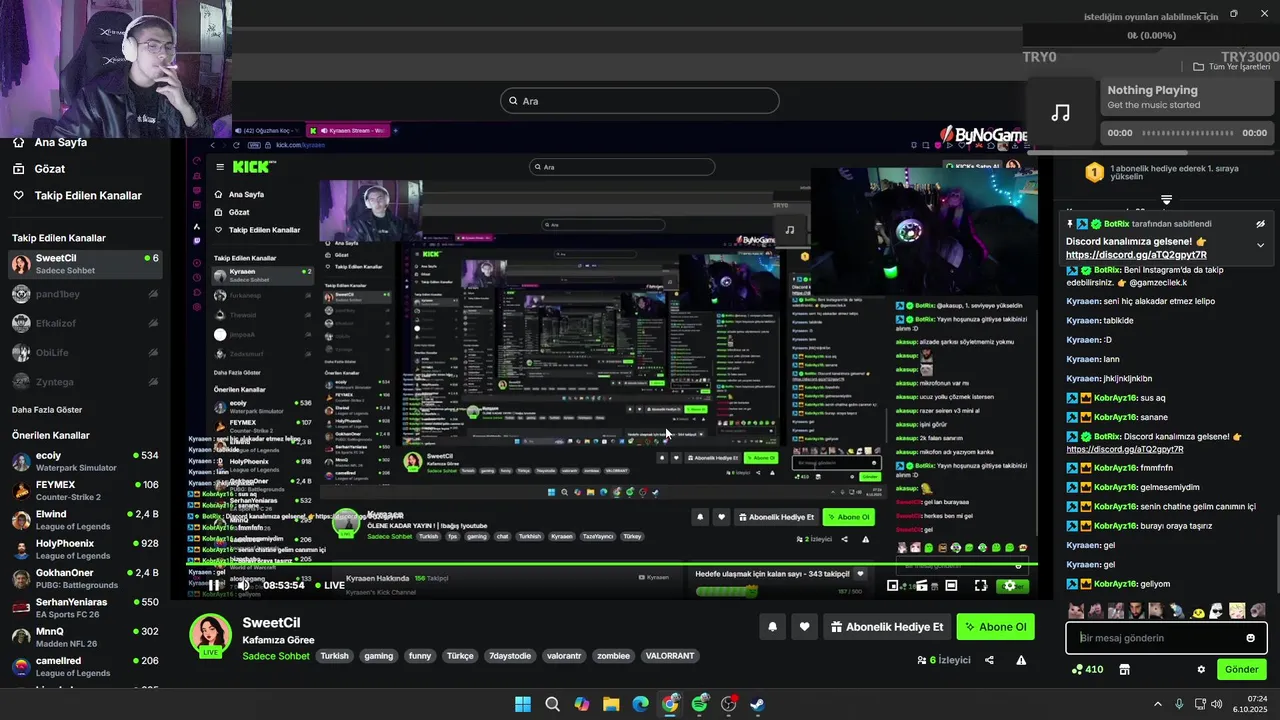Mute the stream player volume
This screenshot has height=720, width=1280.
click(243, 585)
